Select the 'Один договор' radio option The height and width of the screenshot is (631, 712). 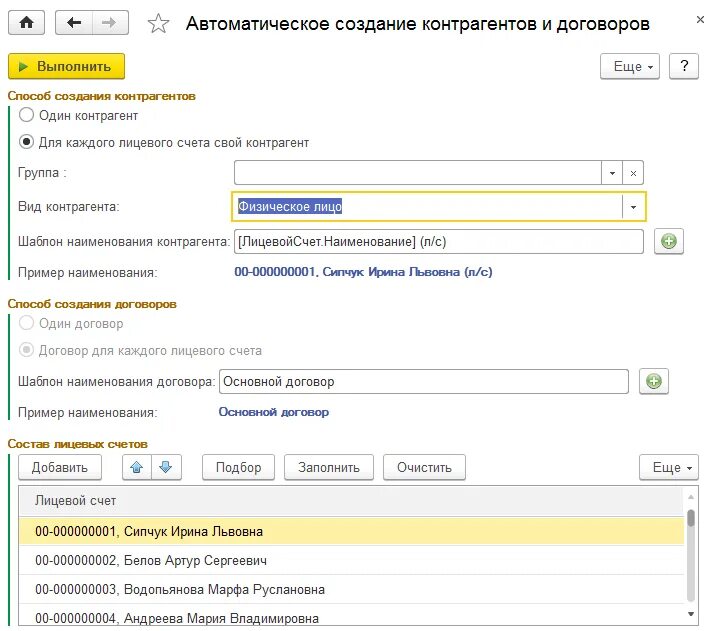pyautogui.click(x=27, y=323)
